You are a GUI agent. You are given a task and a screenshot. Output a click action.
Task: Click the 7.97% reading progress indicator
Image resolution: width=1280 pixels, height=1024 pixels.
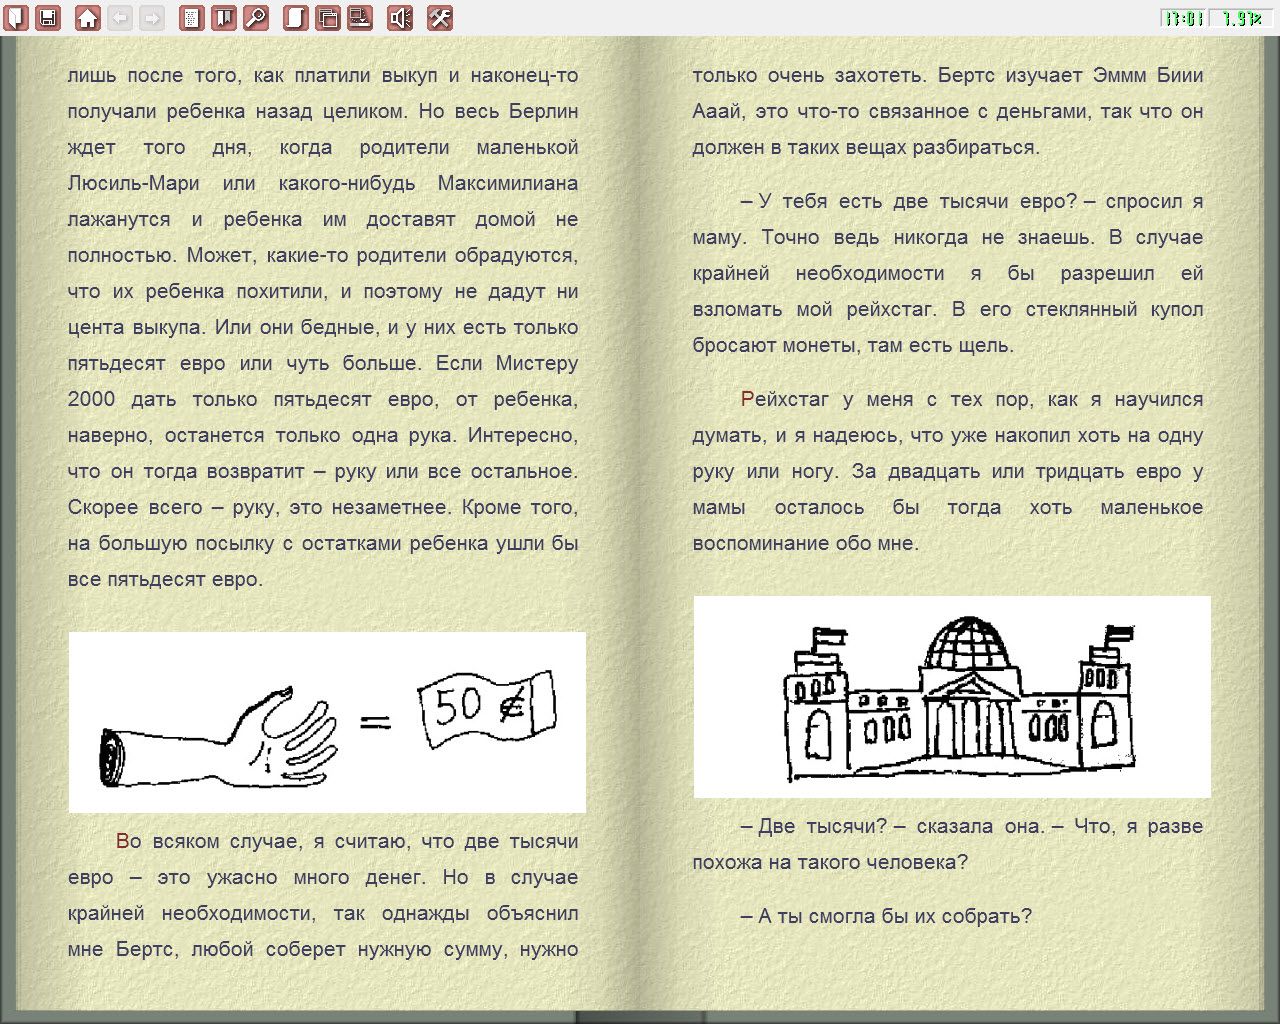pos(1241,18)
